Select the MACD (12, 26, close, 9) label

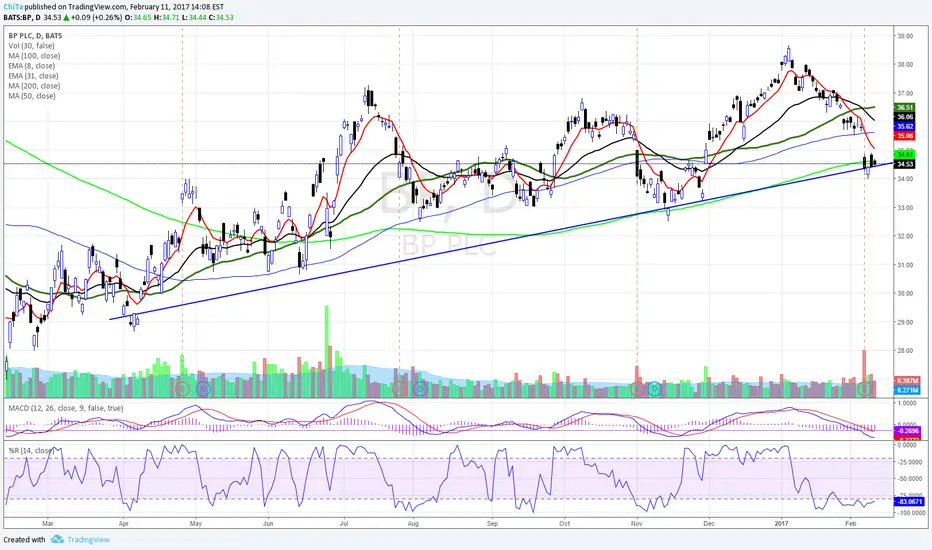click(66, 408)
